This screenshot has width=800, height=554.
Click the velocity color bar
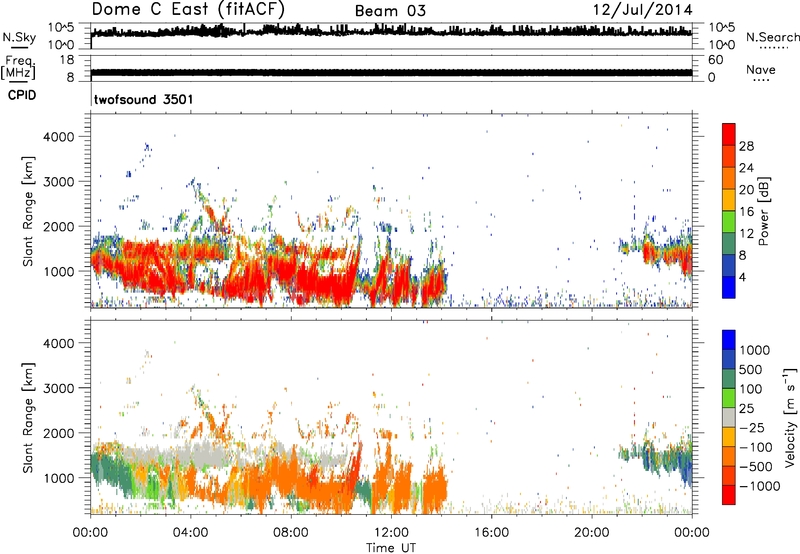click(729, 417)
